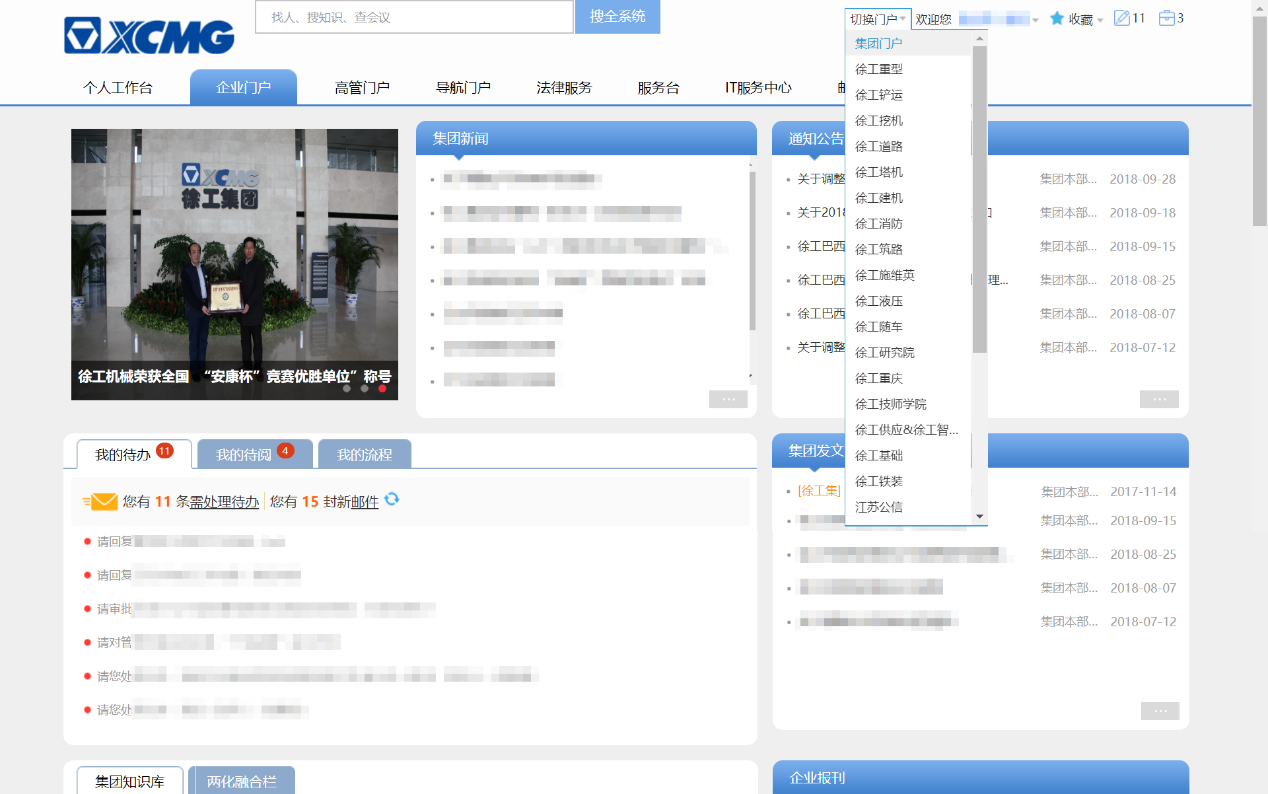Choose 徐工消防 in portal list
The width and height of the screenshot is (1268, 794).
coord(908,223)
